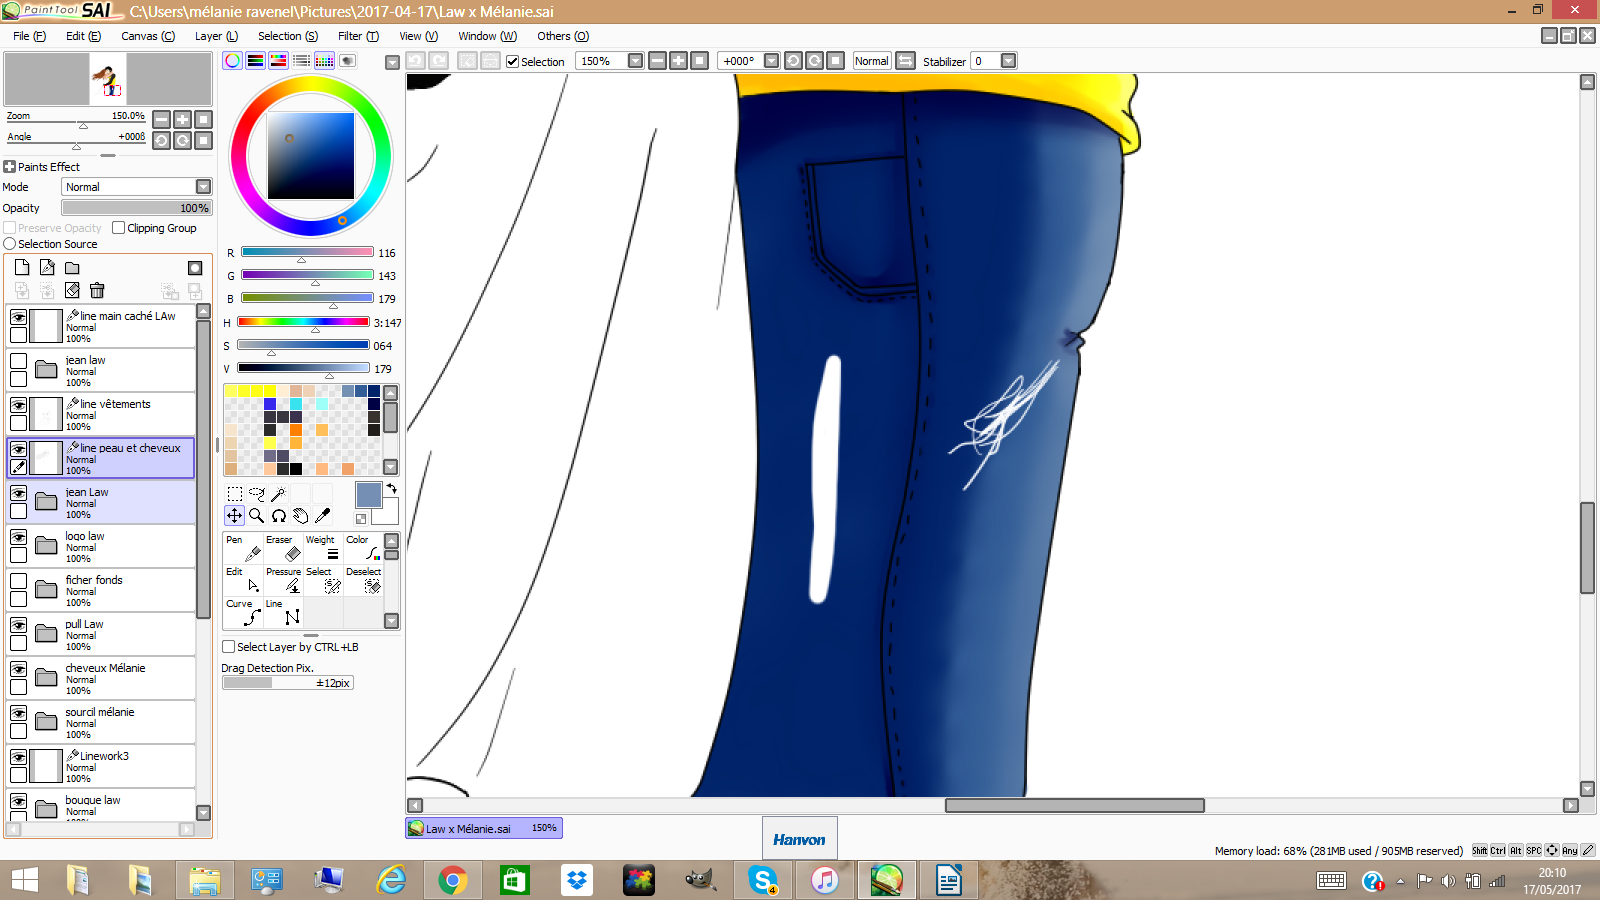Open the Layer menu
1600x900 pixels.
[216, 36]
